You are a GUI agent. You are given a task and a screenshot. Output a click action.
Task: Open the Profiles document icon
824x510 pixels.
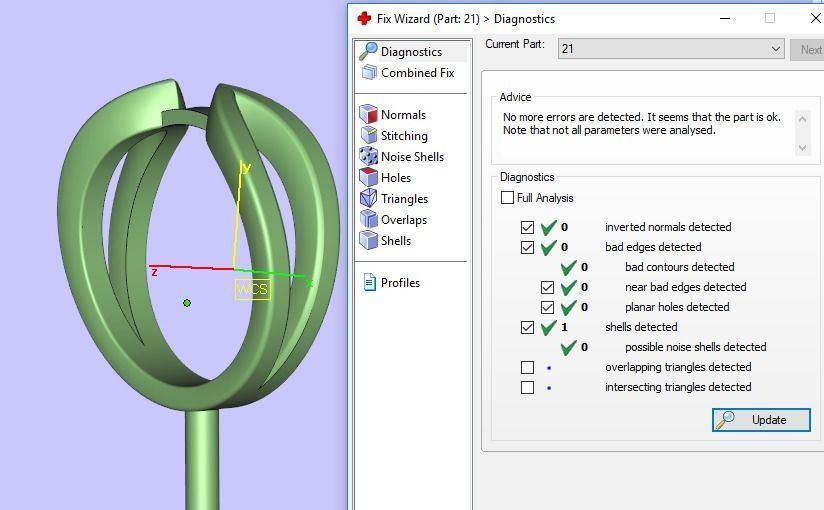coord(370,282)
